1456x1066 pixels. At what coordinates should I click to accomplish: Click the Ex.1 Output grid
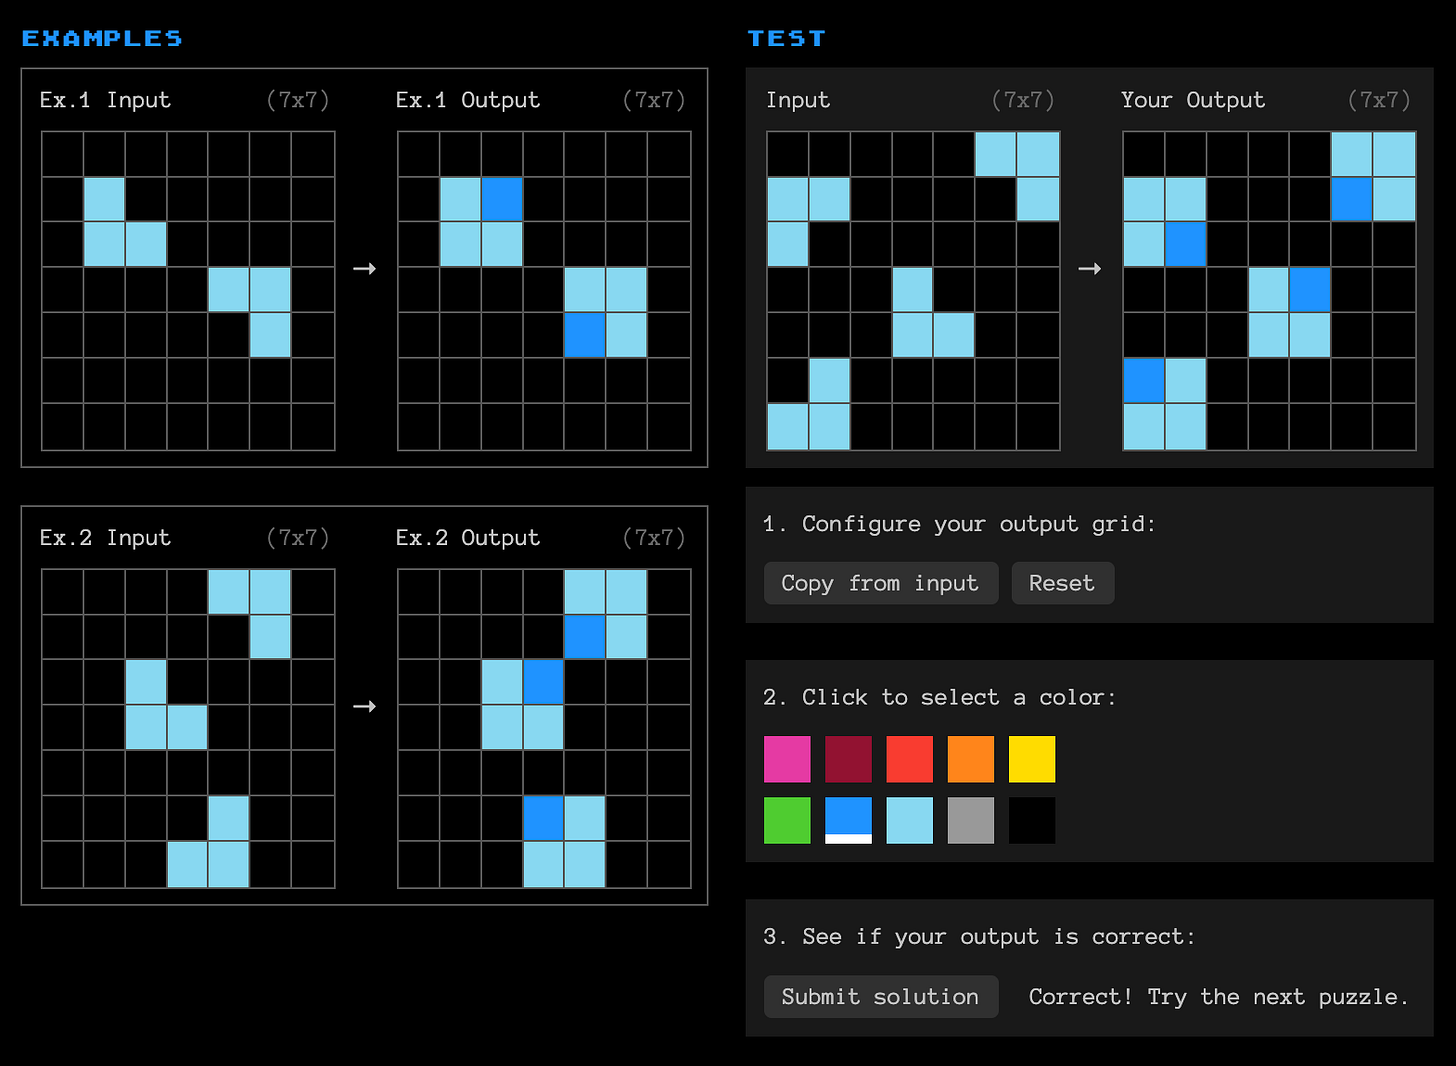point(544,291)
